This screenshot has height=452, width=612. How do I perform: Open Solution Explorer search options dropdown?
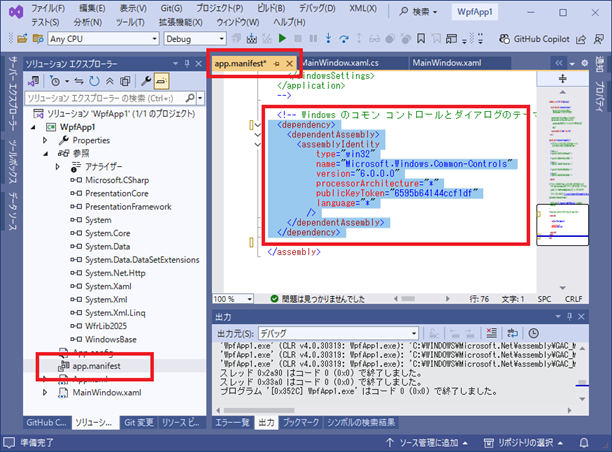pos(200,98)
